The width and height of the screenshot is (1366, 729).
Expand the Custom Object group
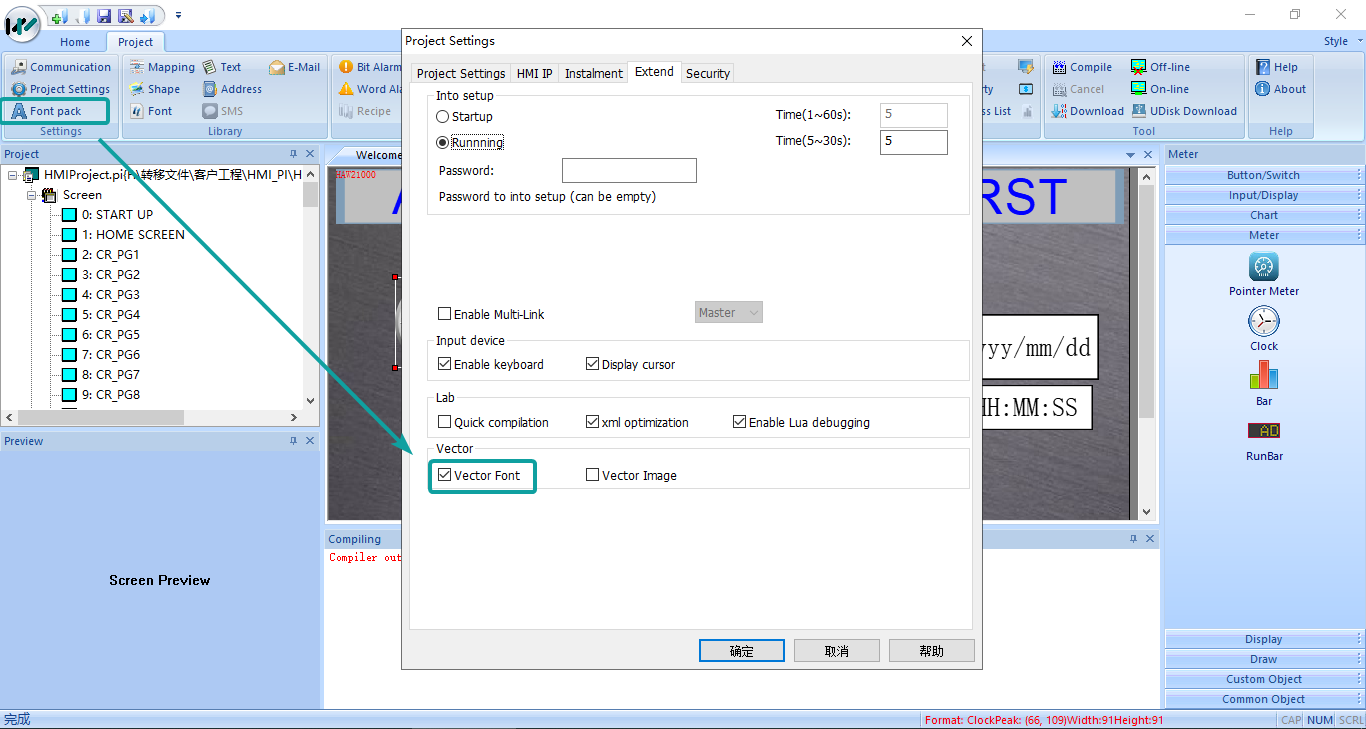(x=1264, y=679)
